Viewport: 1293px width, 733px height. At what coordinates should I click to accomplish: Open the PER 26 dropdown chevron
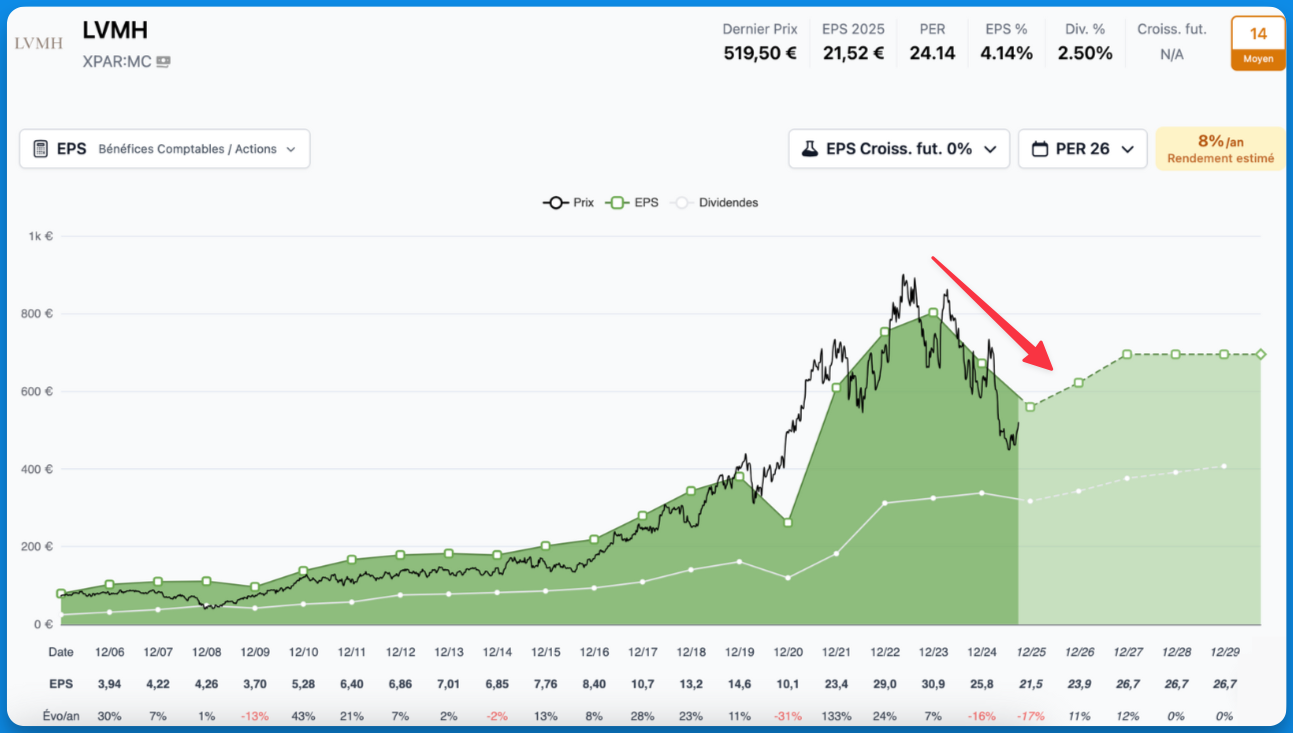[x=1127, y=149]
